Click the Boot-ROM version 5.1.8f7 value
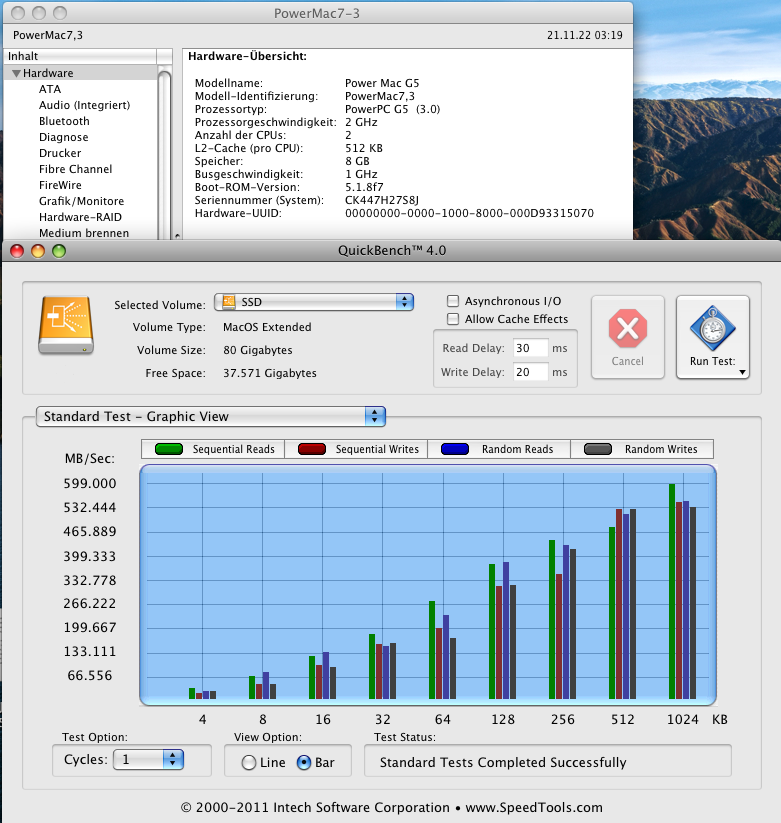The height and width of the screenshot is (823, 781). tap(364, 187)
